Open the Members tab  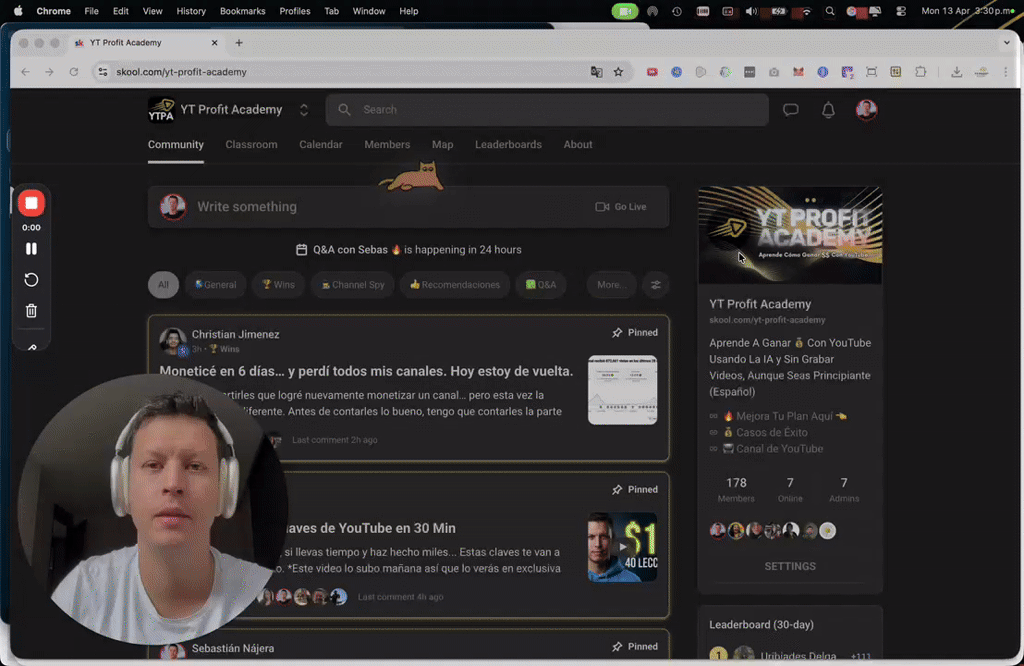(387, 145)
